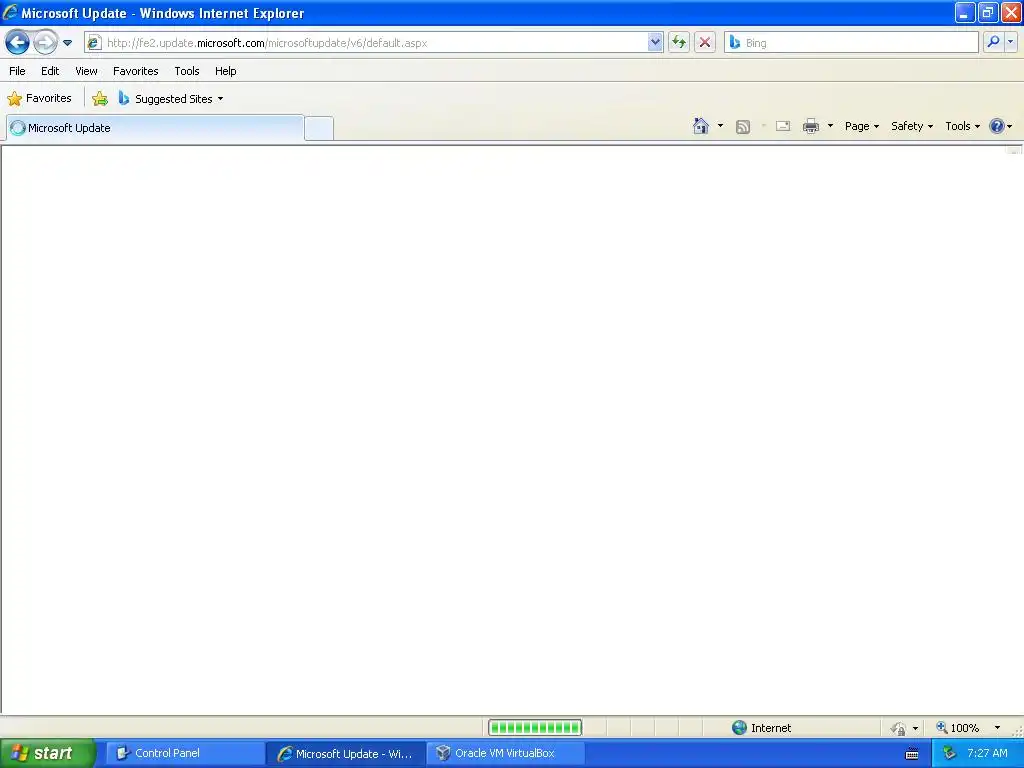Open the Tools command bar menu
Image resolution: width=1024 pixels, height=768 pixels.
[963, 126]
